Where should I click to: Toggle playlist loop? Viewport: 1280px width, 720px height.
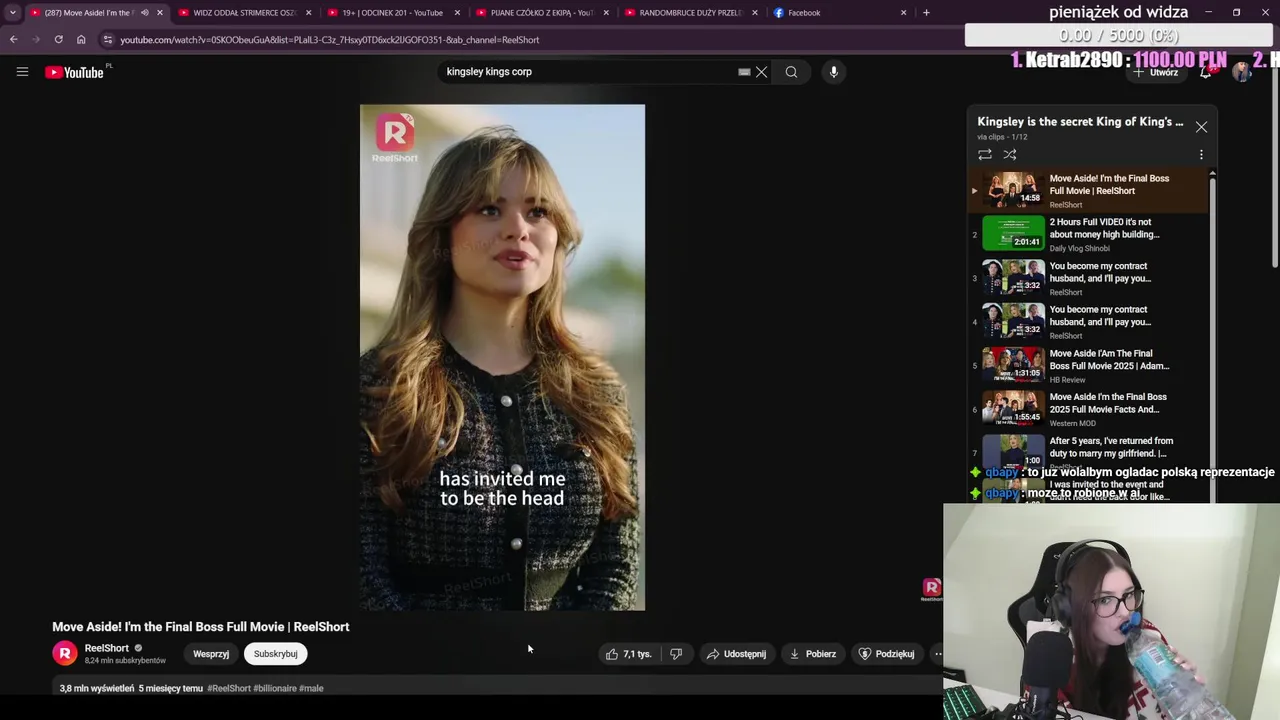[985, 155]
